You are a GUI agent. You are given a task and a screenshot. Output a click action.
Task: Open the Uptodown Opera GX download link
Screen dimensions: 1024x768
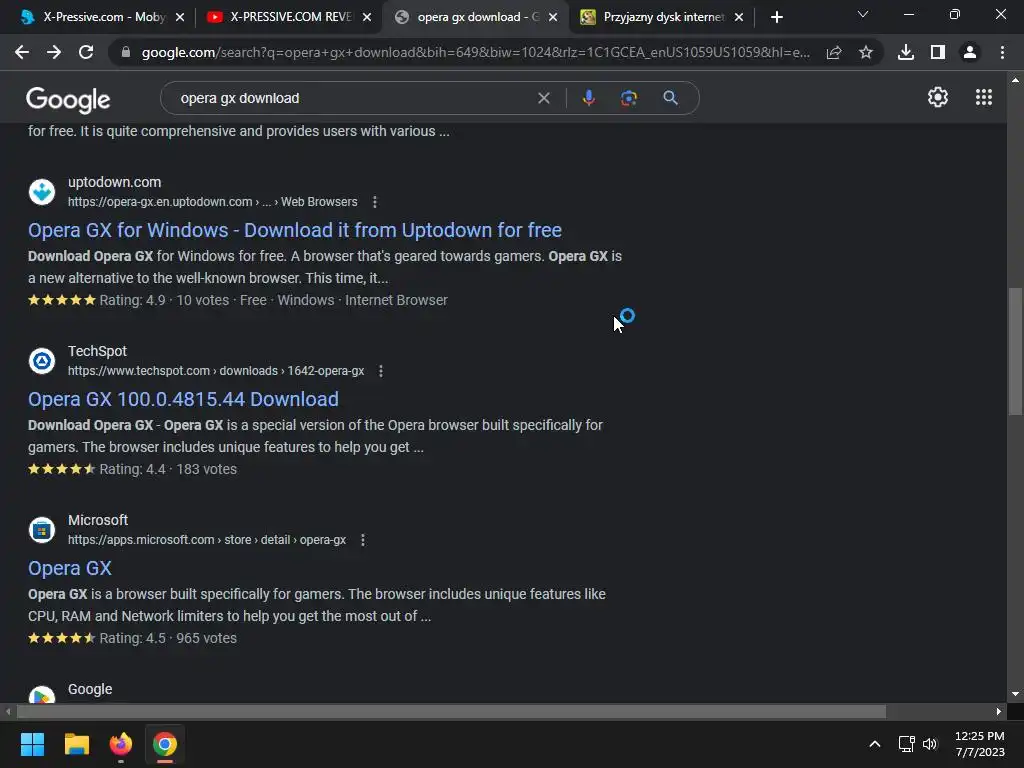click(x=295, y=230)
